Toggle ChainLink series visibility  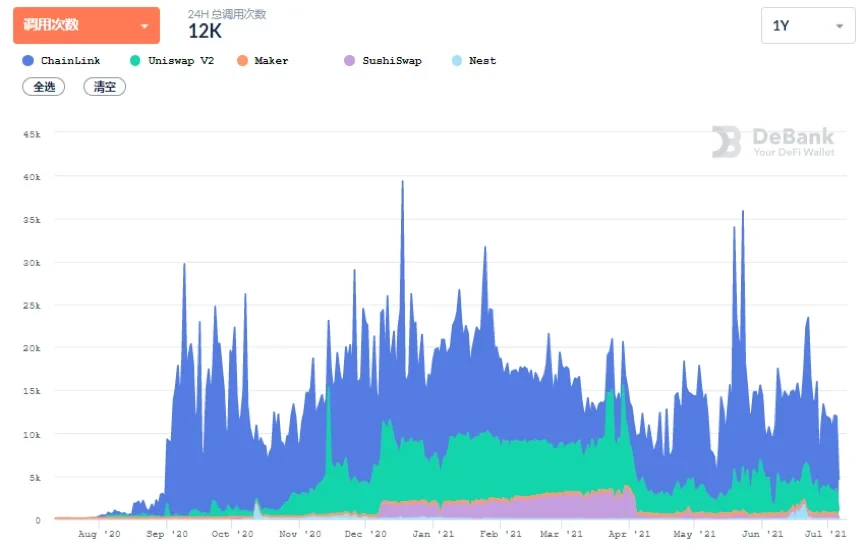coord(70,61)
